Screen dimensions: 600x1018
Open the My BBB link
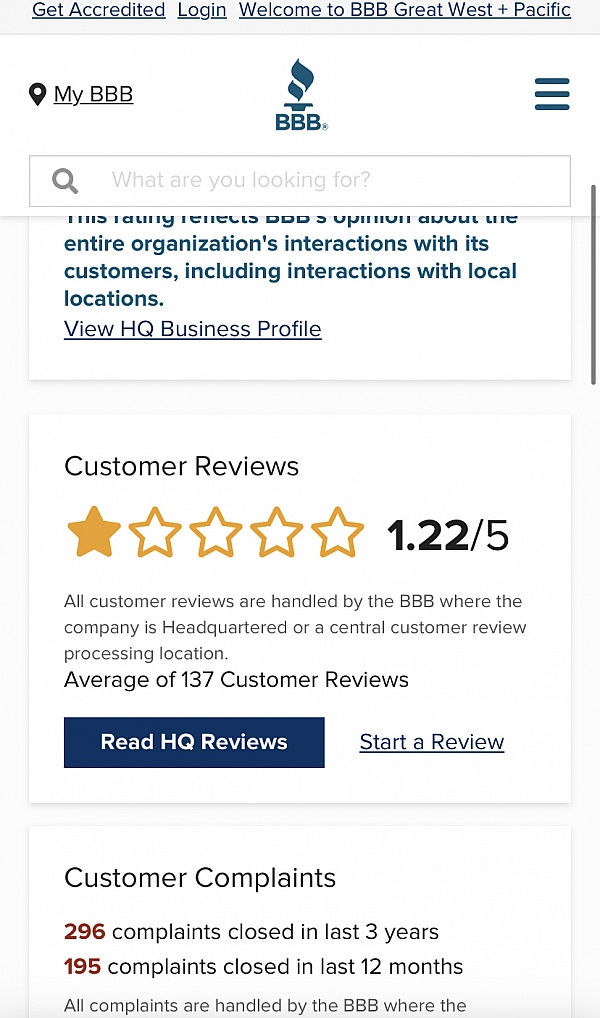point(94,94)
